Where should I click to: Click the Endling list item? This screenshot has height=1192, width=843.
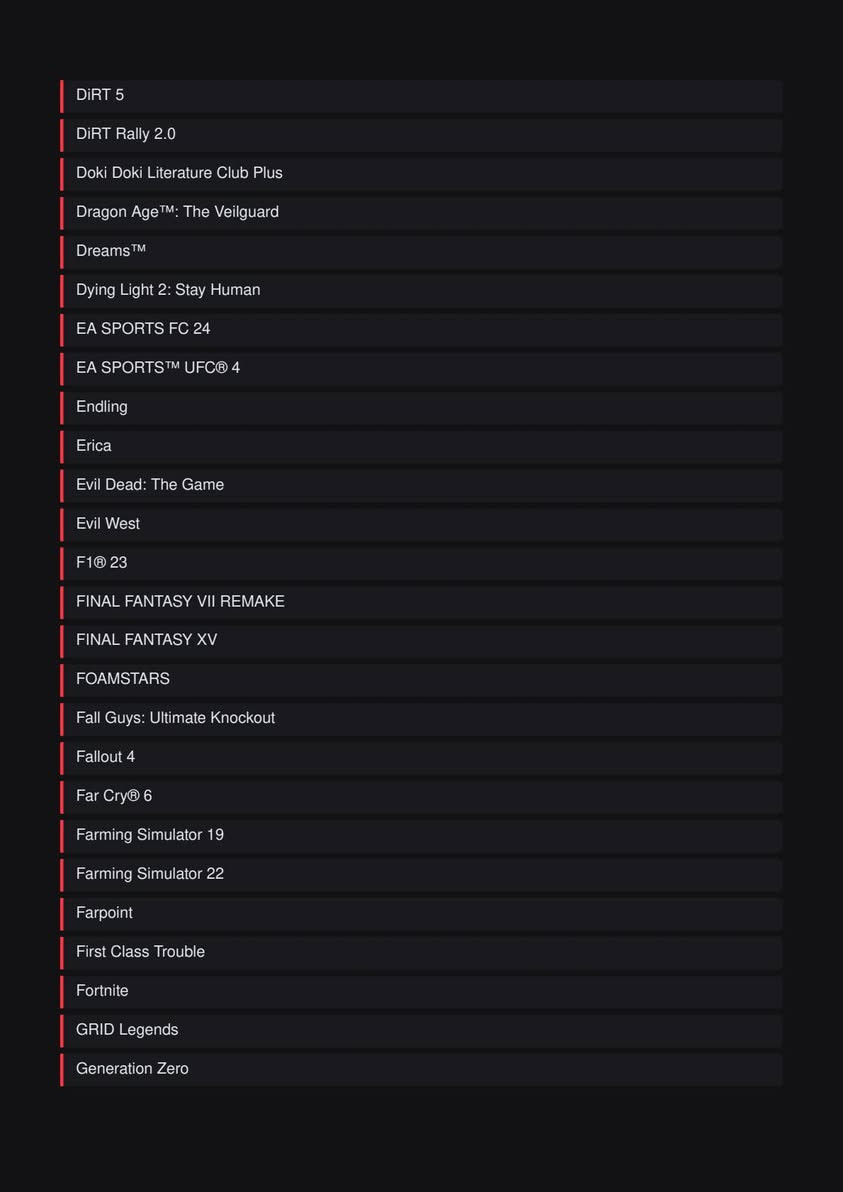(x=421, y=407)
